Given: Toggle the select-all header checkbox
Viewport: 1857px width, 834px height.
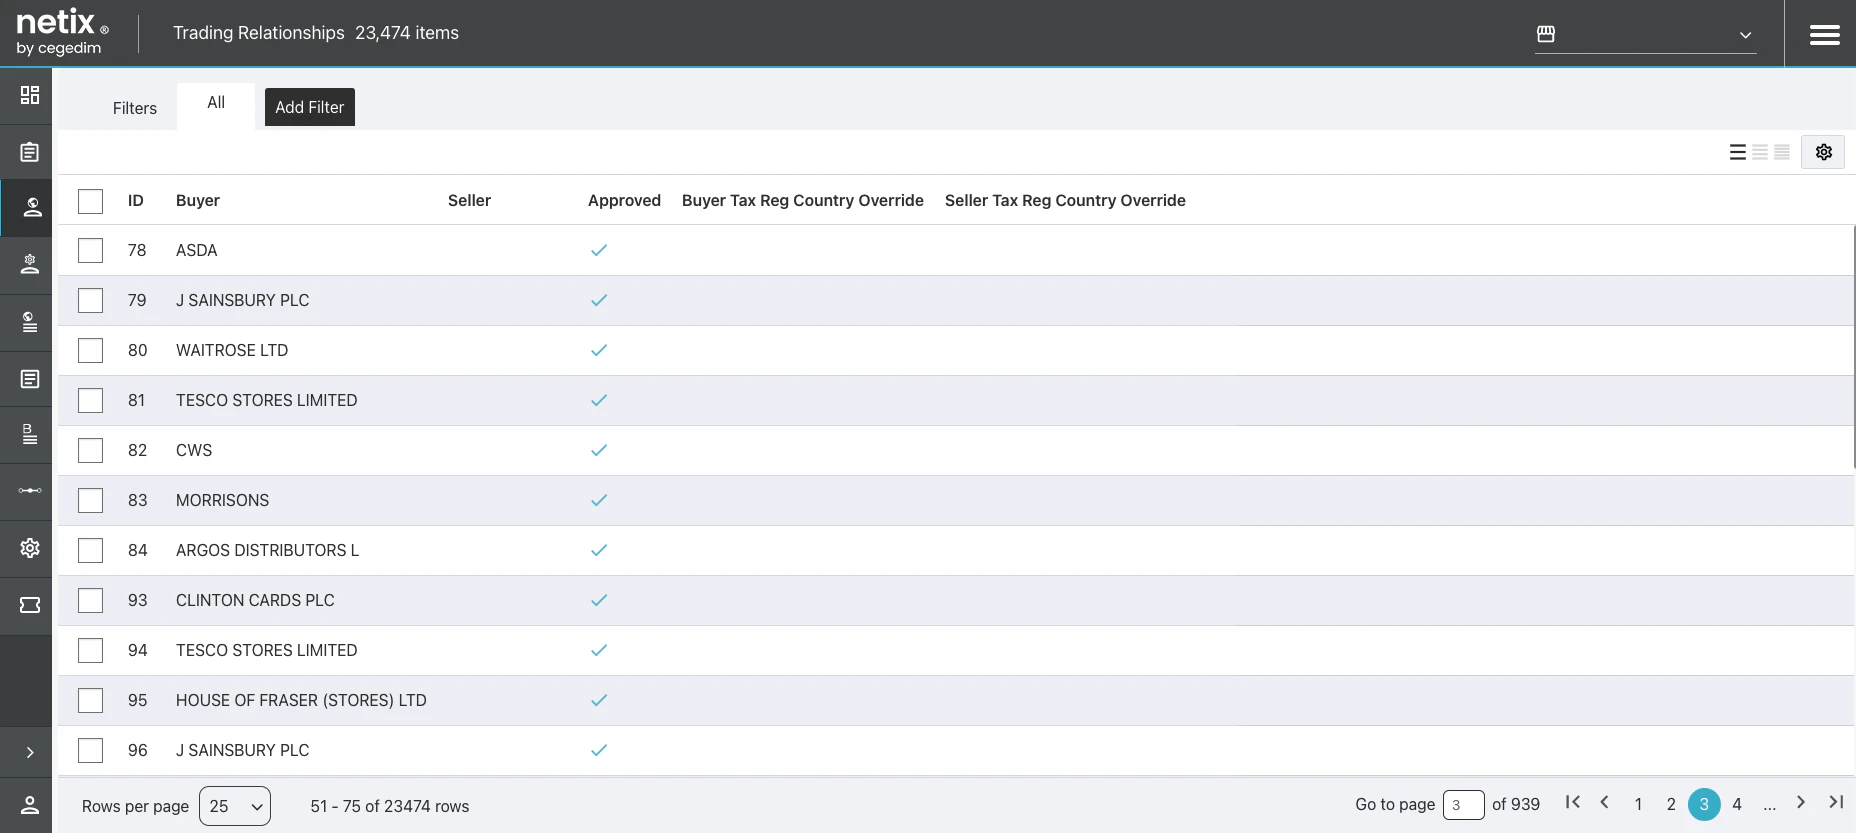Looking at the screenshot, I should click(91, 201).
